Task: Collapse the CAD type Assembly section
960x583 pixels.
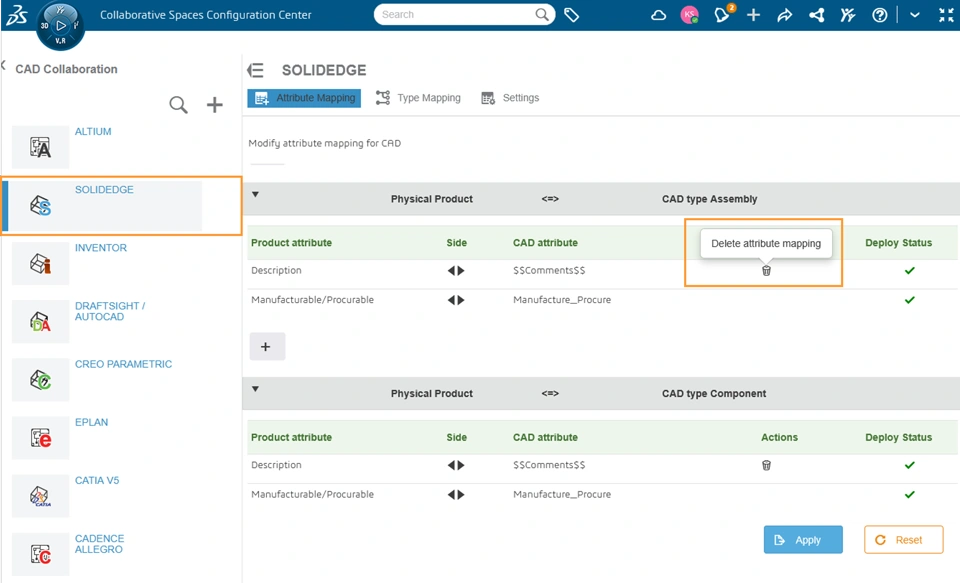Action: (255, 195)
